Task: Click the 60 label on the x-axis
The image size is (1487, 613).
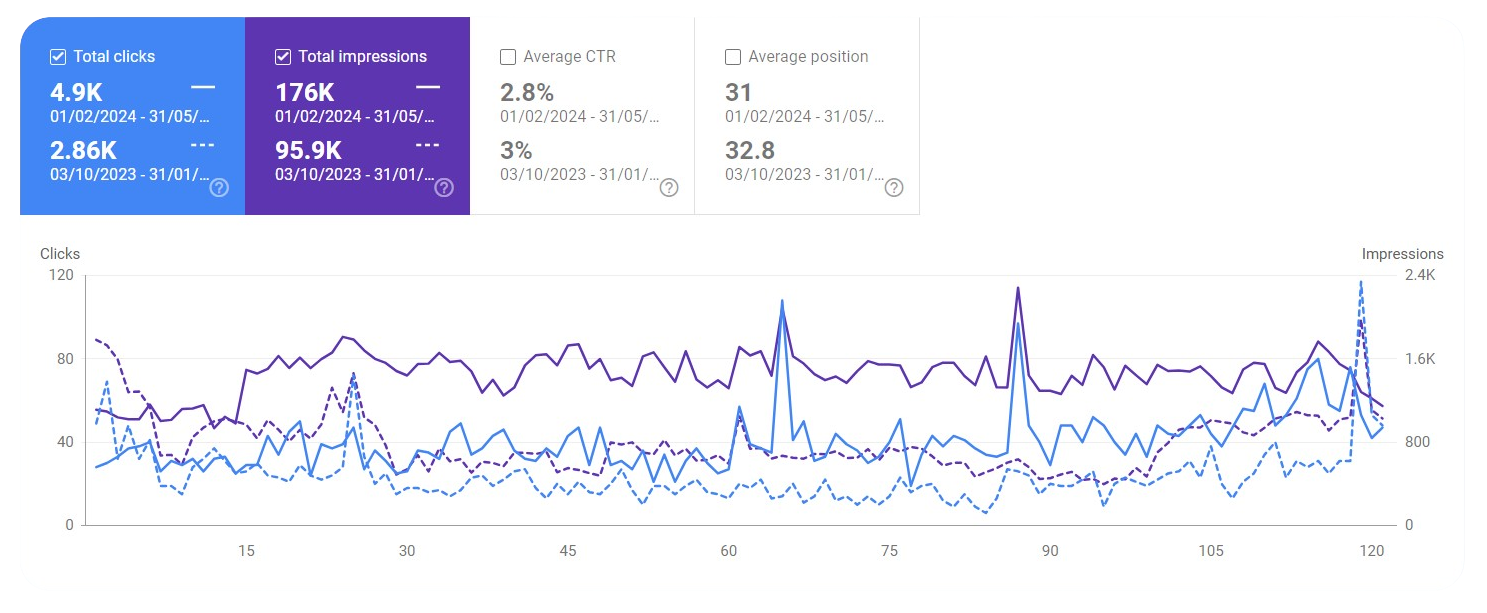Action: click(729, 551)
